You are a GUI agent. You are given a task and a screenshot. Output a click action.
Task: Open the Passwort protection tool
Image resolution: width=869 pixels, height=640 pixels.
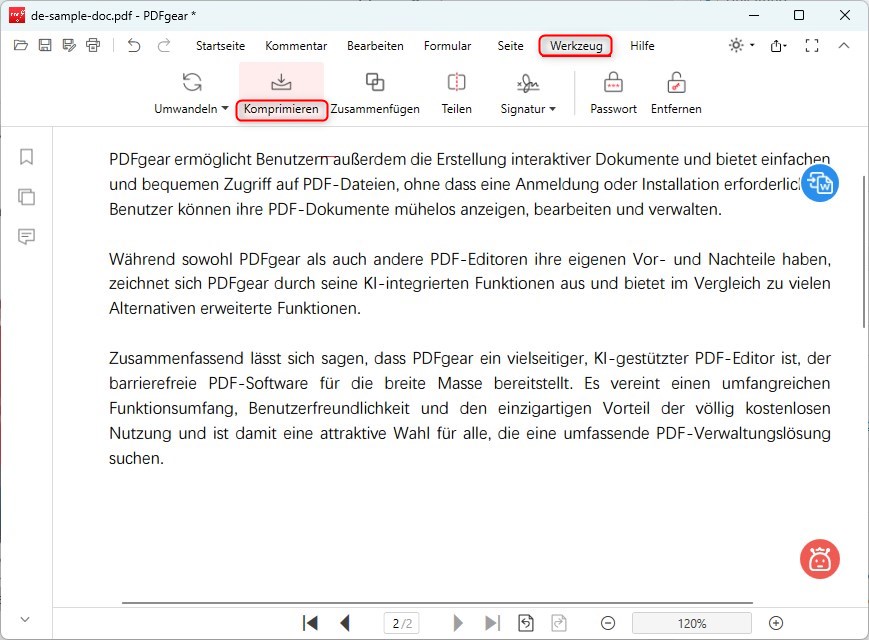coord(612,93)
